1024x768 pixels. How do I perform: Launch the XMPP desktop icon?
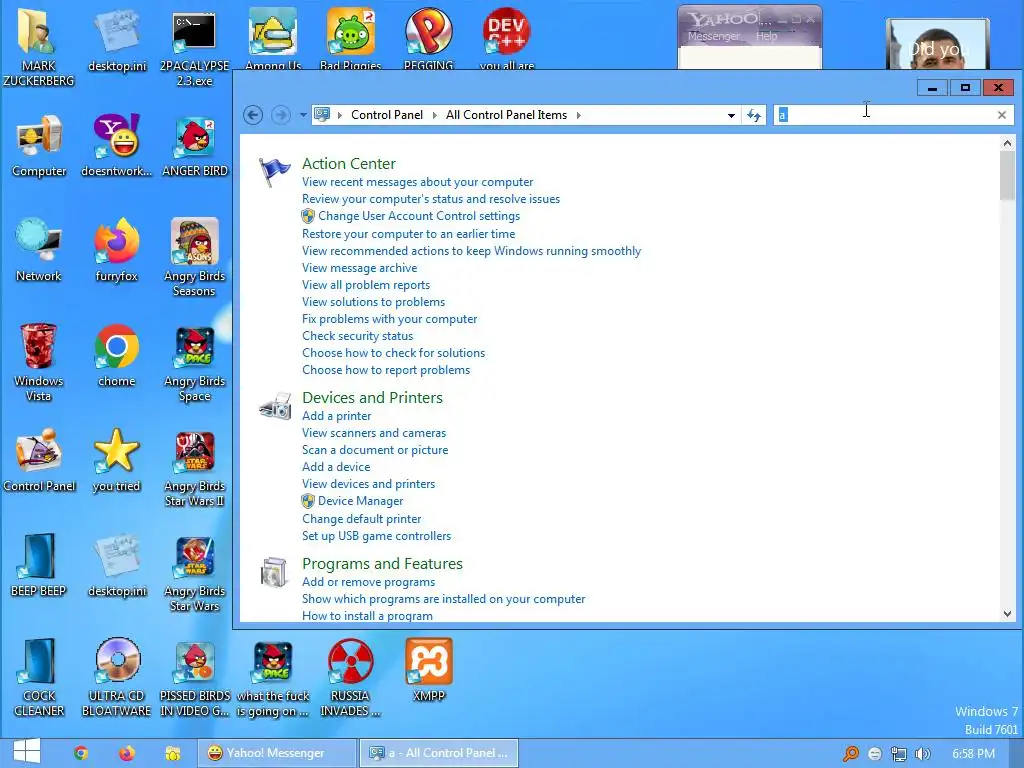428,669
